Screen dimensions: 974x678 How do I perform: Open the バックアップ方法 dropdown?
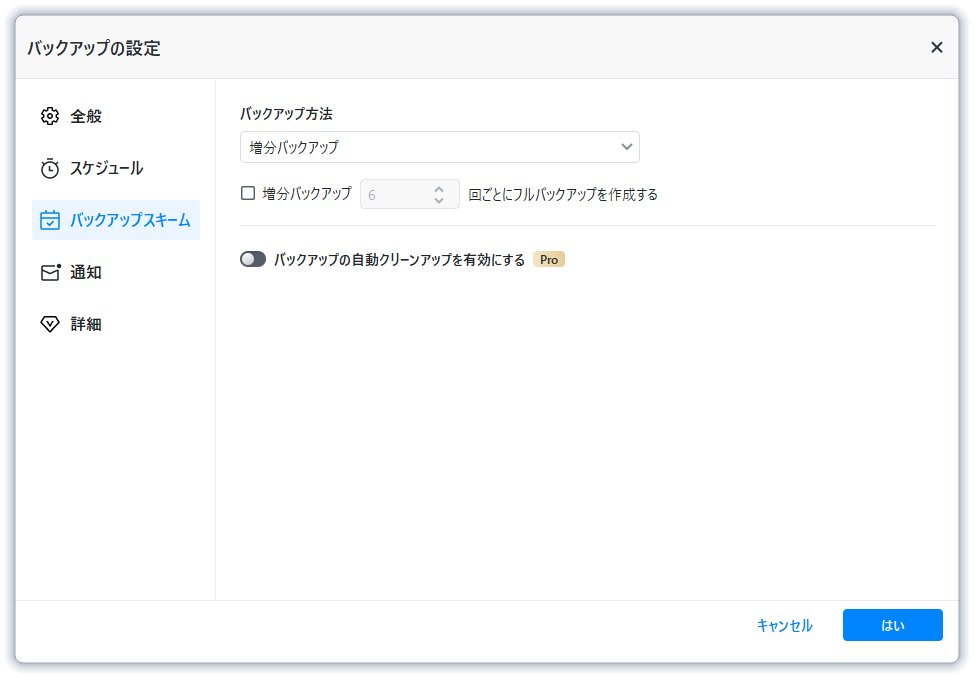coord(440,146)
